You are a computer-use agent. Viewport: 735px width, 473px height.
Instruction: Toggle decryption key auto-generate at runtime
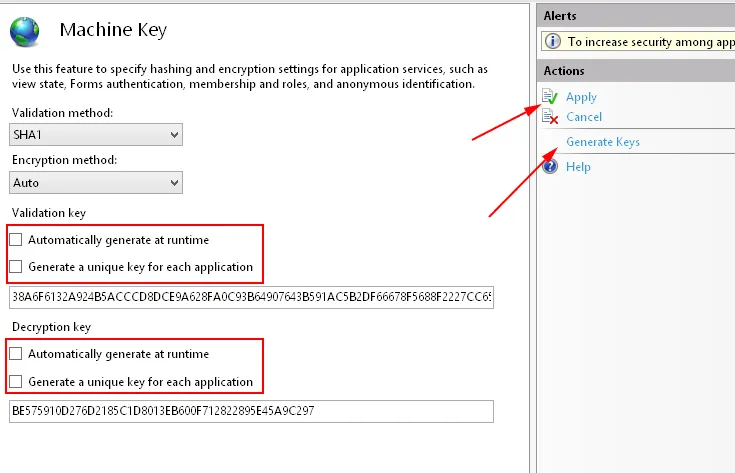click(x=16, y=354)
